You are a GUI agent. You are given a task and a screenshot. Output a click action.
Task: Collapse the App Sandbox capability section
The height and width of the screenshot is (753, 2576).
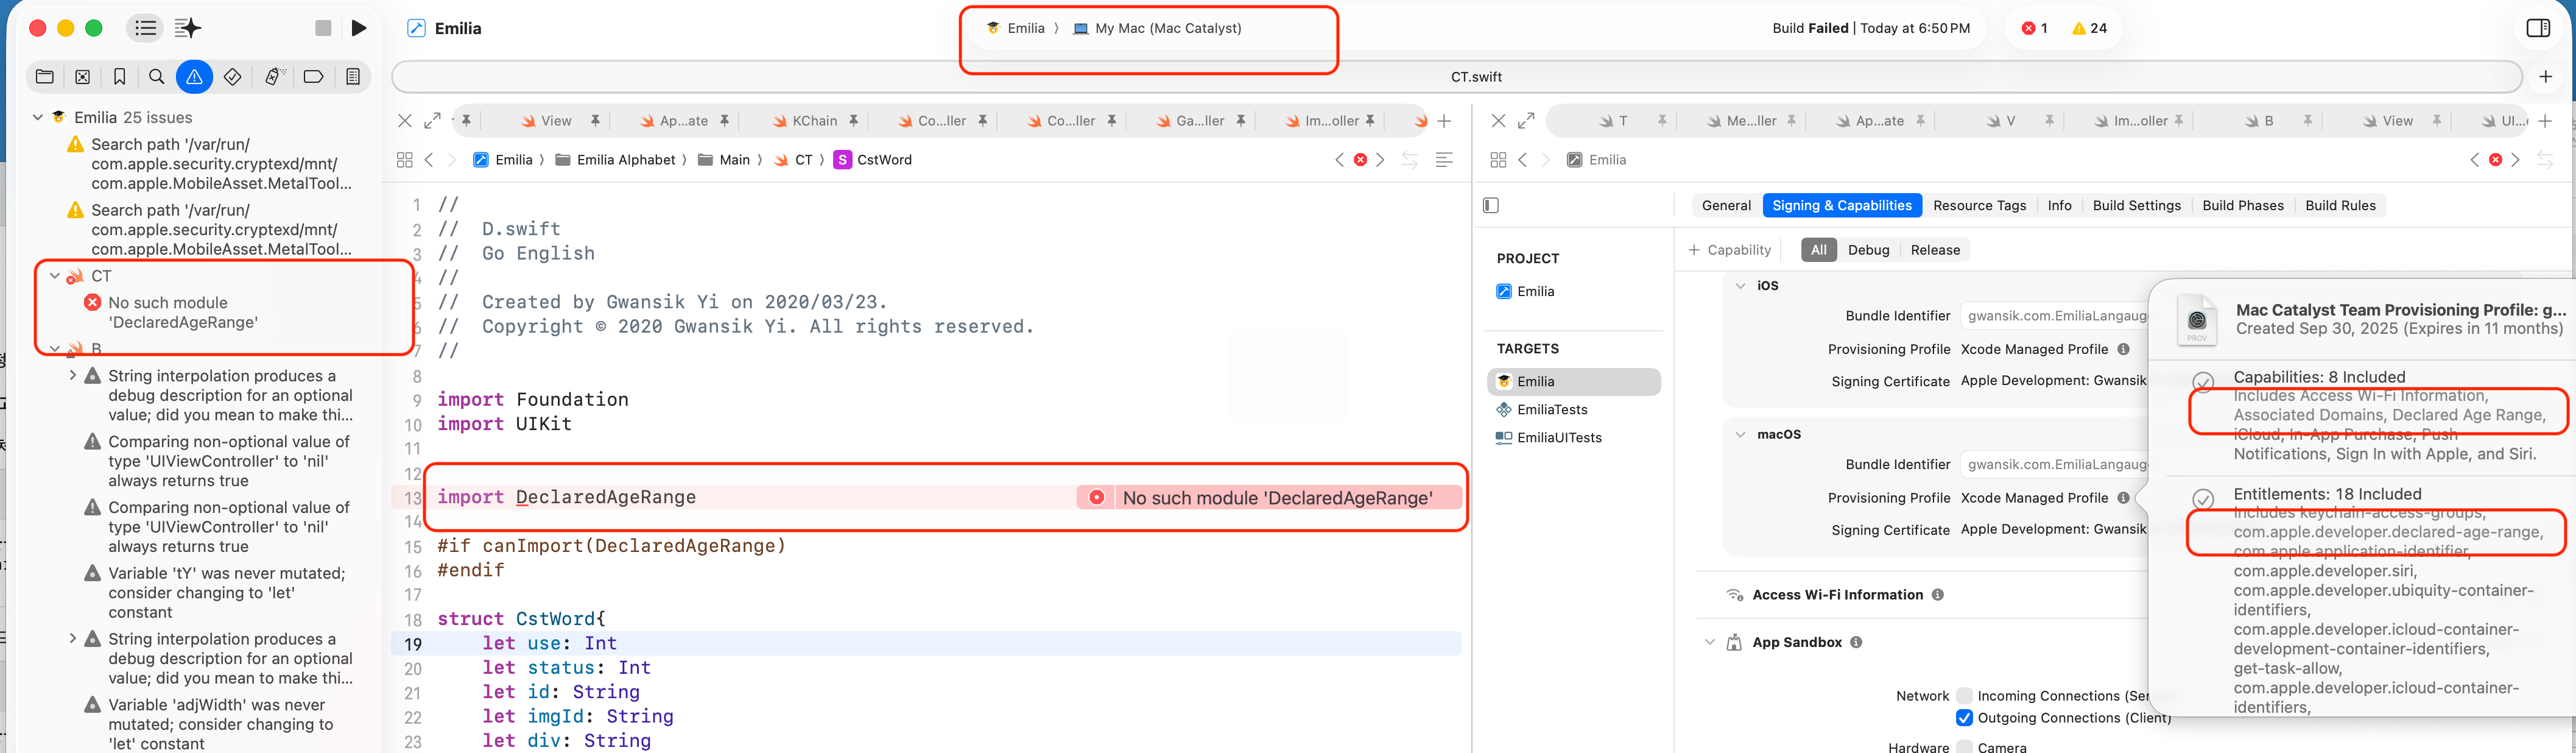pyautogui.click(x=1709, y=642)
